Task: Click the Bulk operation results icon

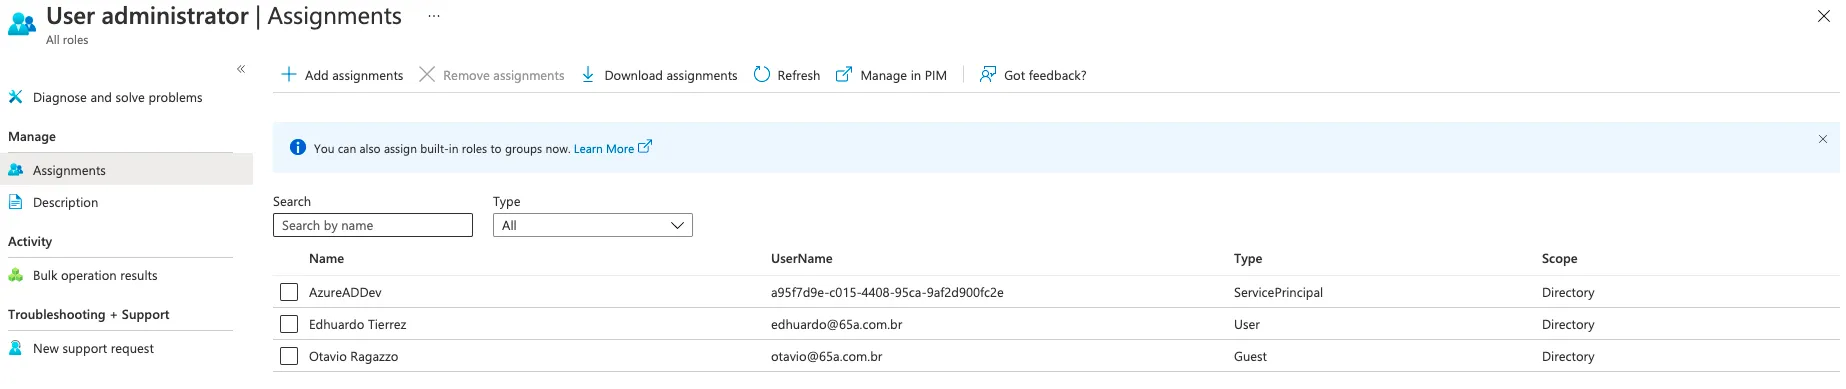Action: [x=16, y=275]
